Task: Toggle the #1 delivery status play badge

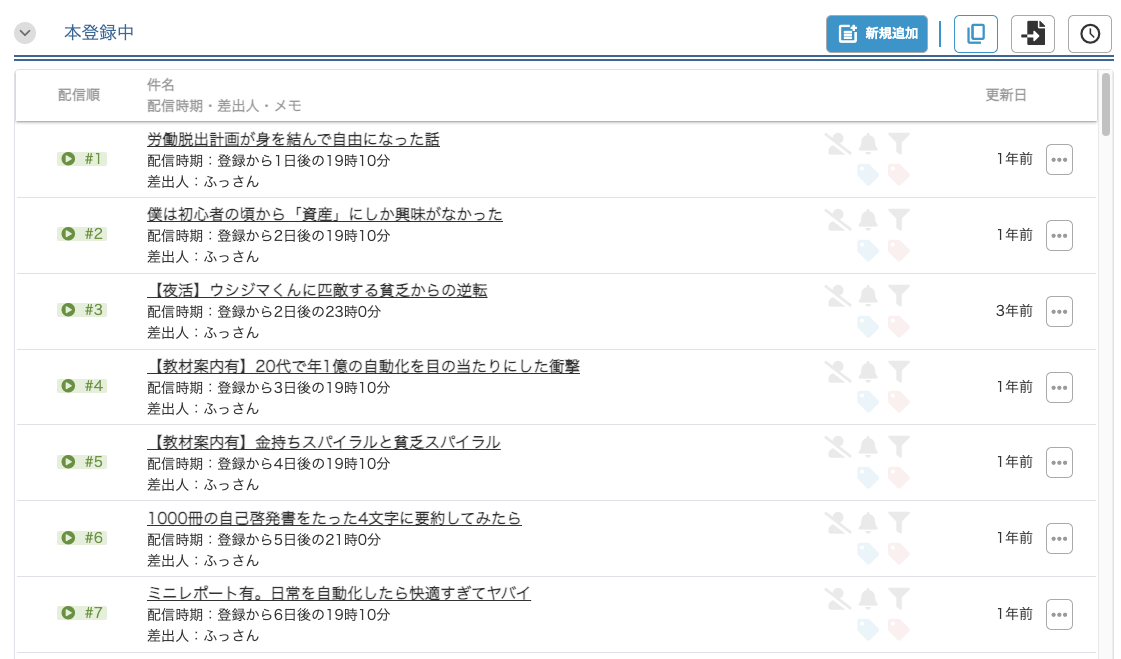Action: (82, 159)
